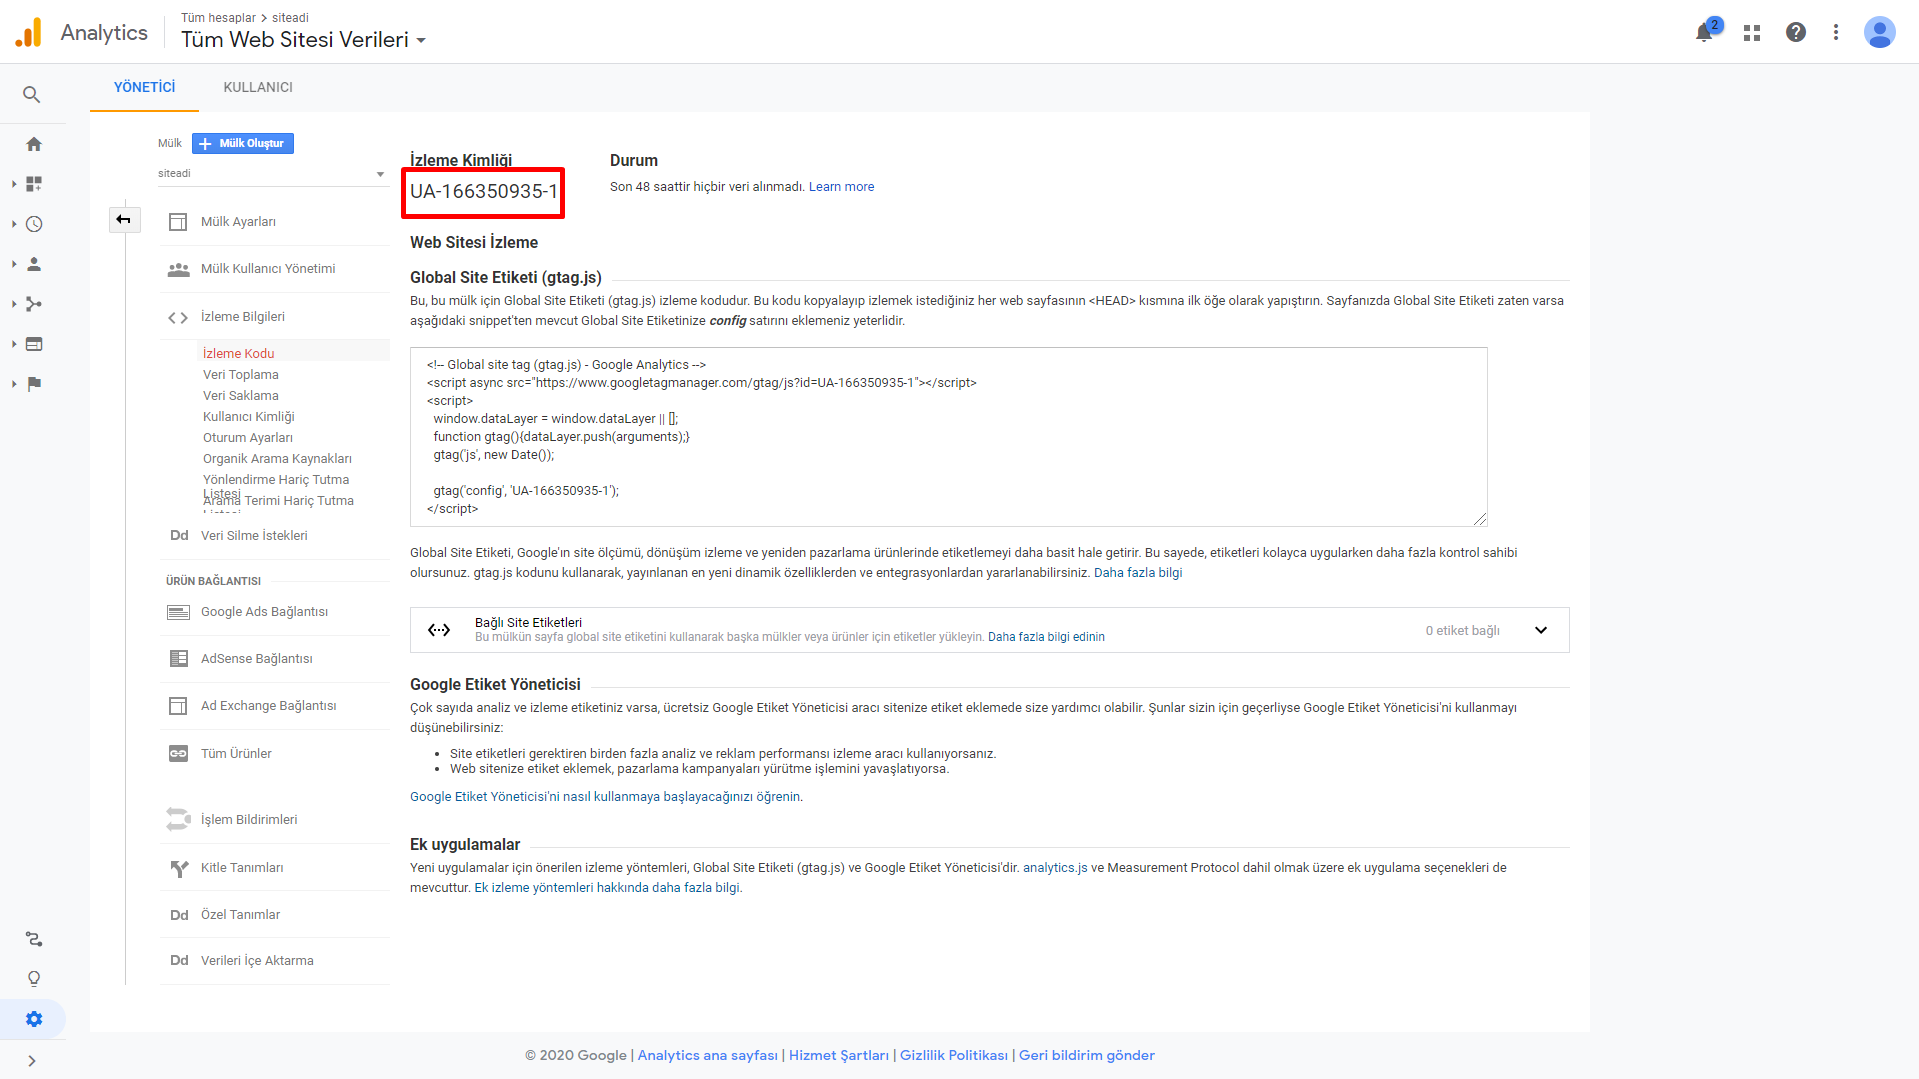This screenshot has height=1079, width=1919.
Task: Open notifications bell icon
Action: [x=1706, y=32]
